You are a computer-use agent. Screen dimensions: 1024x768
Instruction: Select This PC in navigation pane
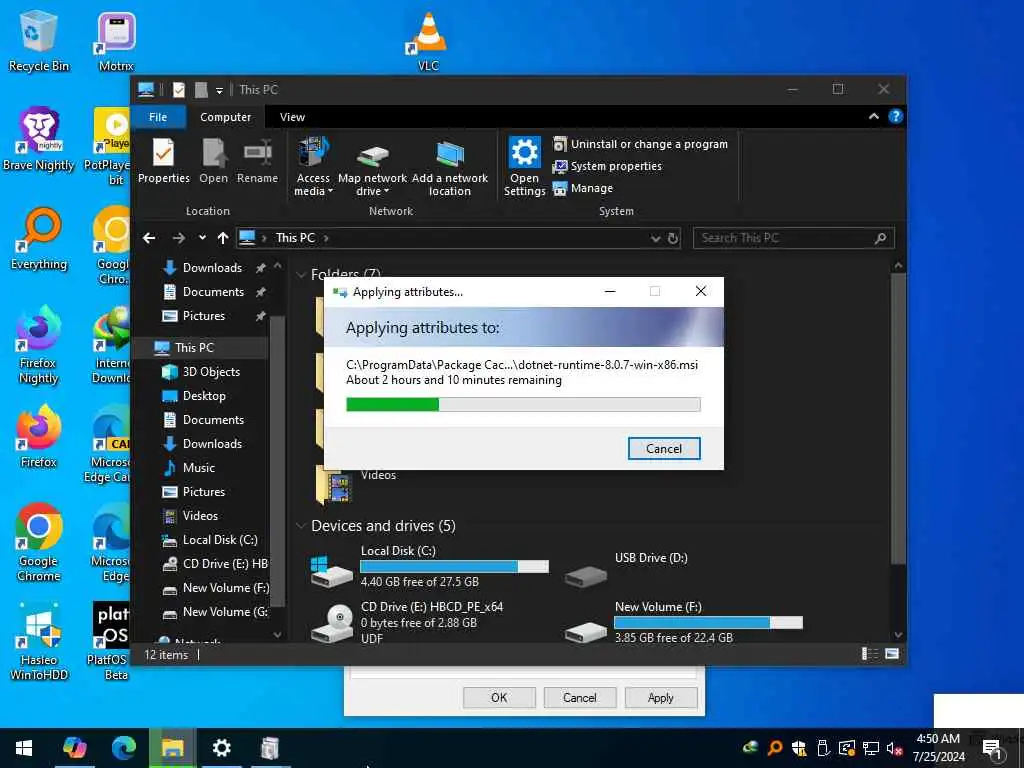[194, 347]
